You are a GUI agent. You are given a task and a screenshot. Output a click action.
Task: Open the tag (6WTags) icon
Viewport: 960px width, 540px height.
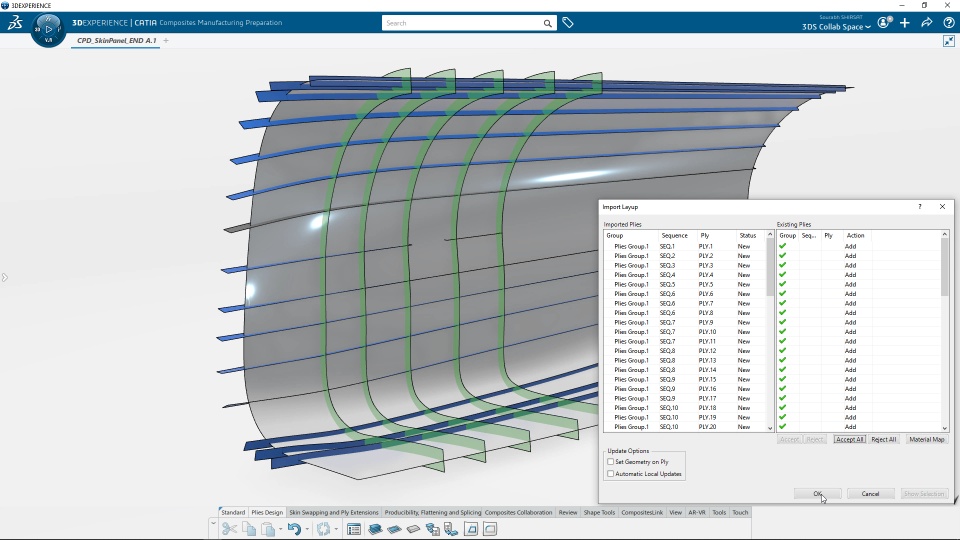coord(568,23)
